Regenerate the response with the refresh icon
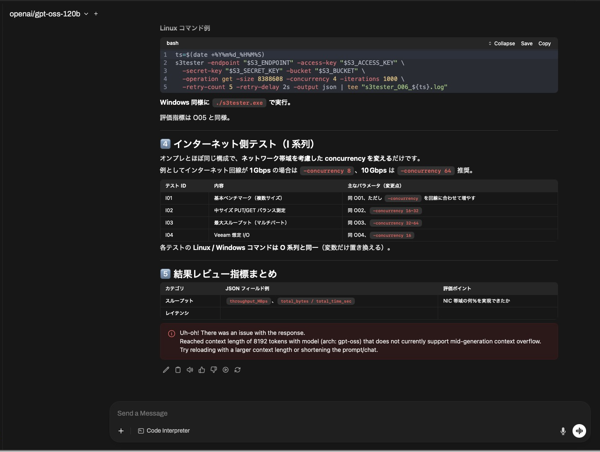600x452 pixels. 237,370
